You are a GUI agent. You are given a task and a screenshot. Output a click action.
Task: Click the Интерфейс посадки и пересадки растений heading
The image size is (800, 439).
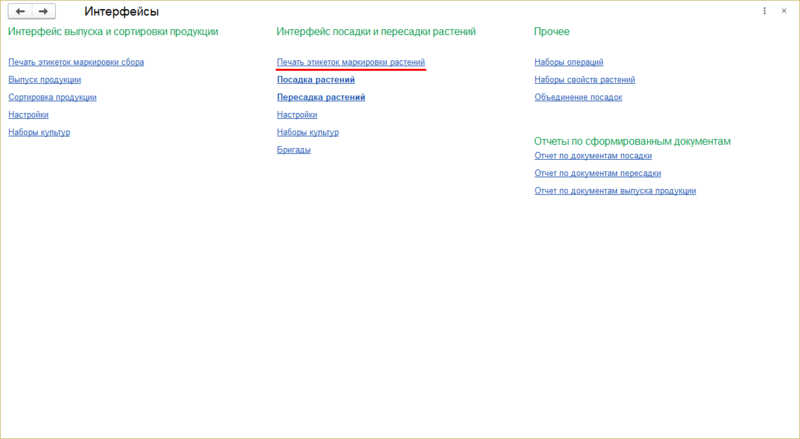click(376, 32)
